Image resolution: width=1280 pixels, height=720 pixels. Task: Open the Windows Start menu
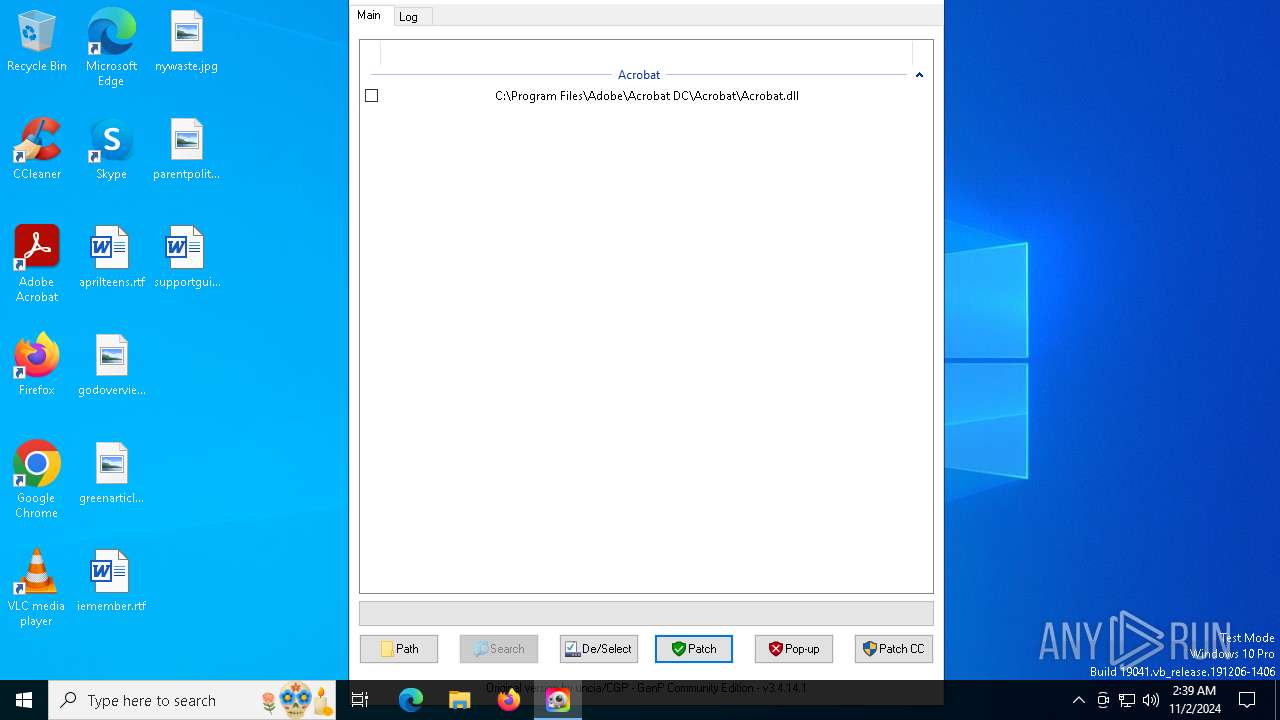tap(24, 700)
